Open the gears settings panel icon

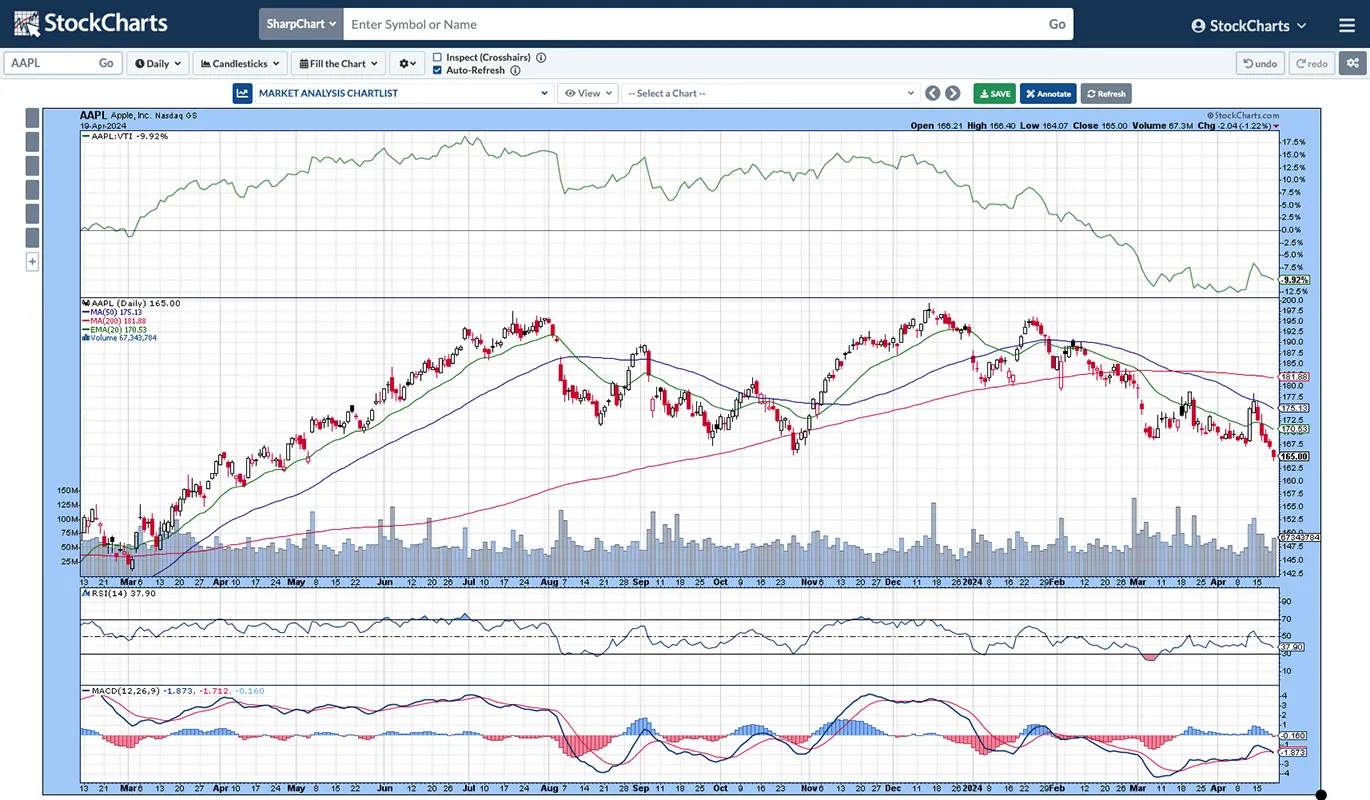coord(1353,63)
